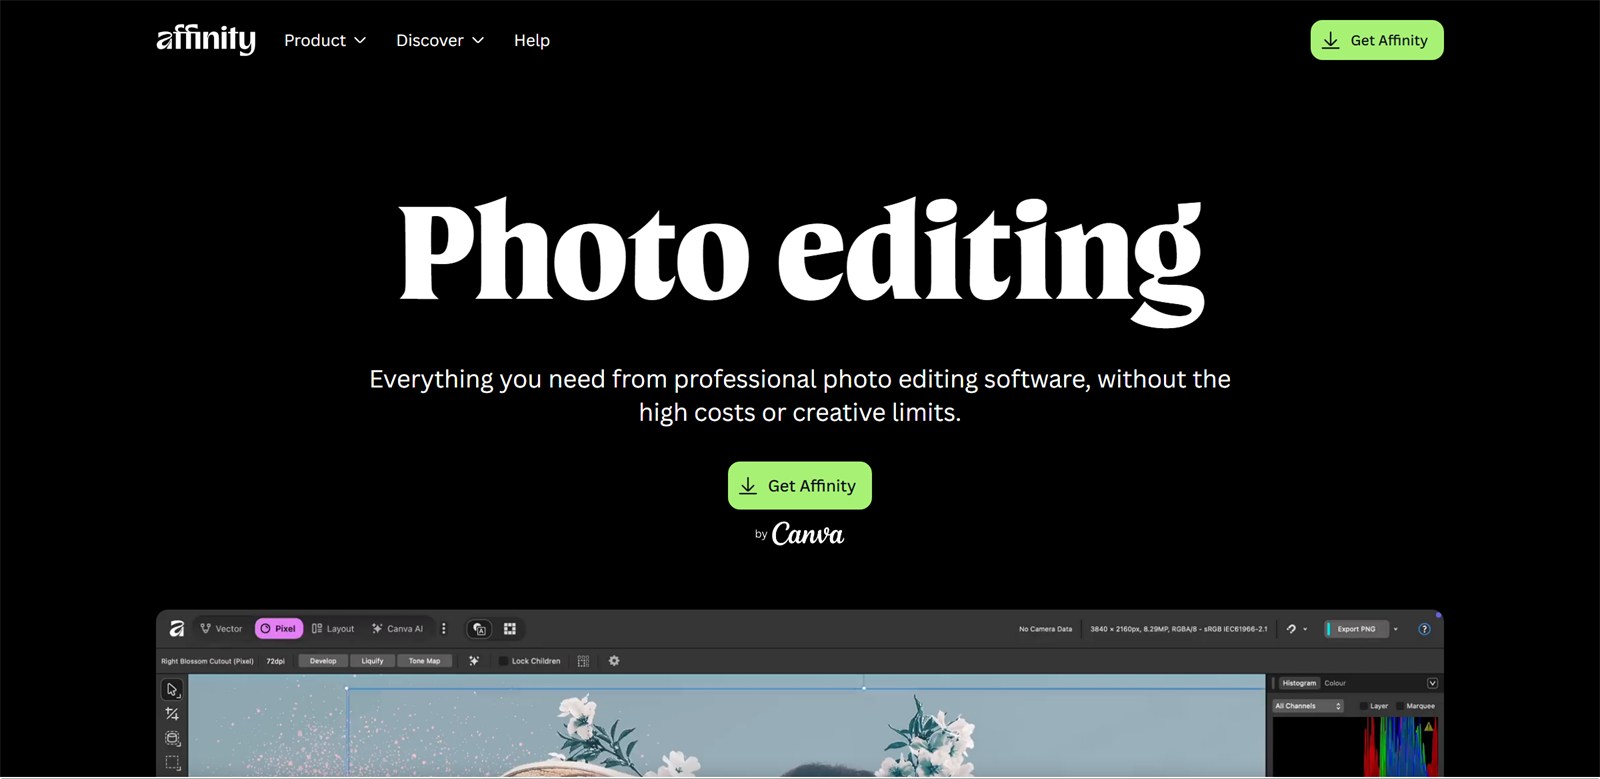Click the 72dpi value
The image size is (1600, 779).
point(276,661)
